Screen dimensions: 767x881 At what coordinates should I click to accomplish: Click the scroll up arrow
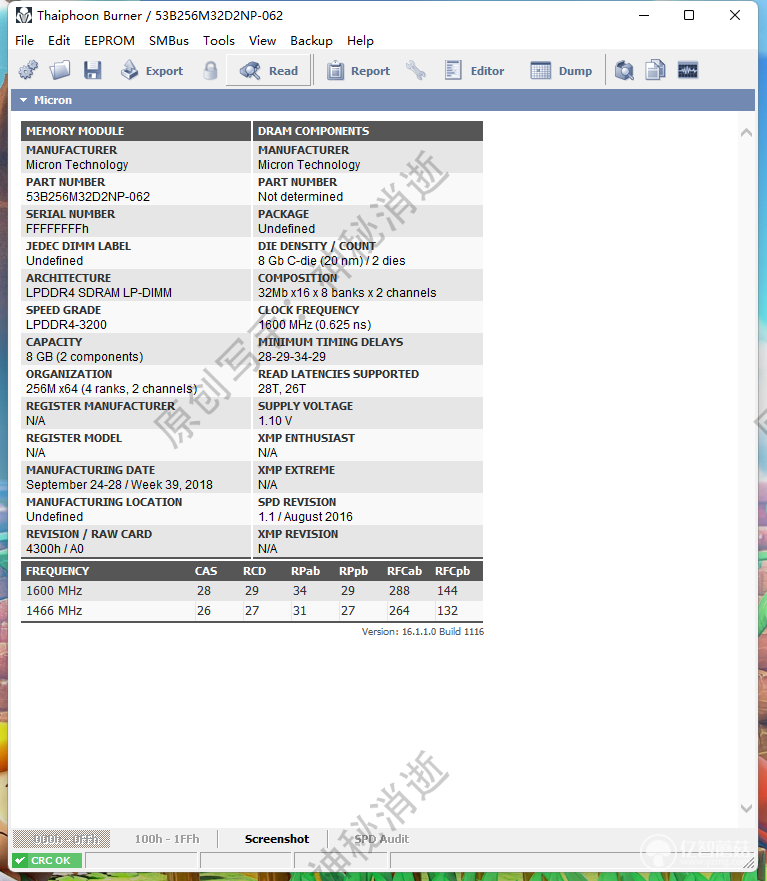tap(746, 133)
